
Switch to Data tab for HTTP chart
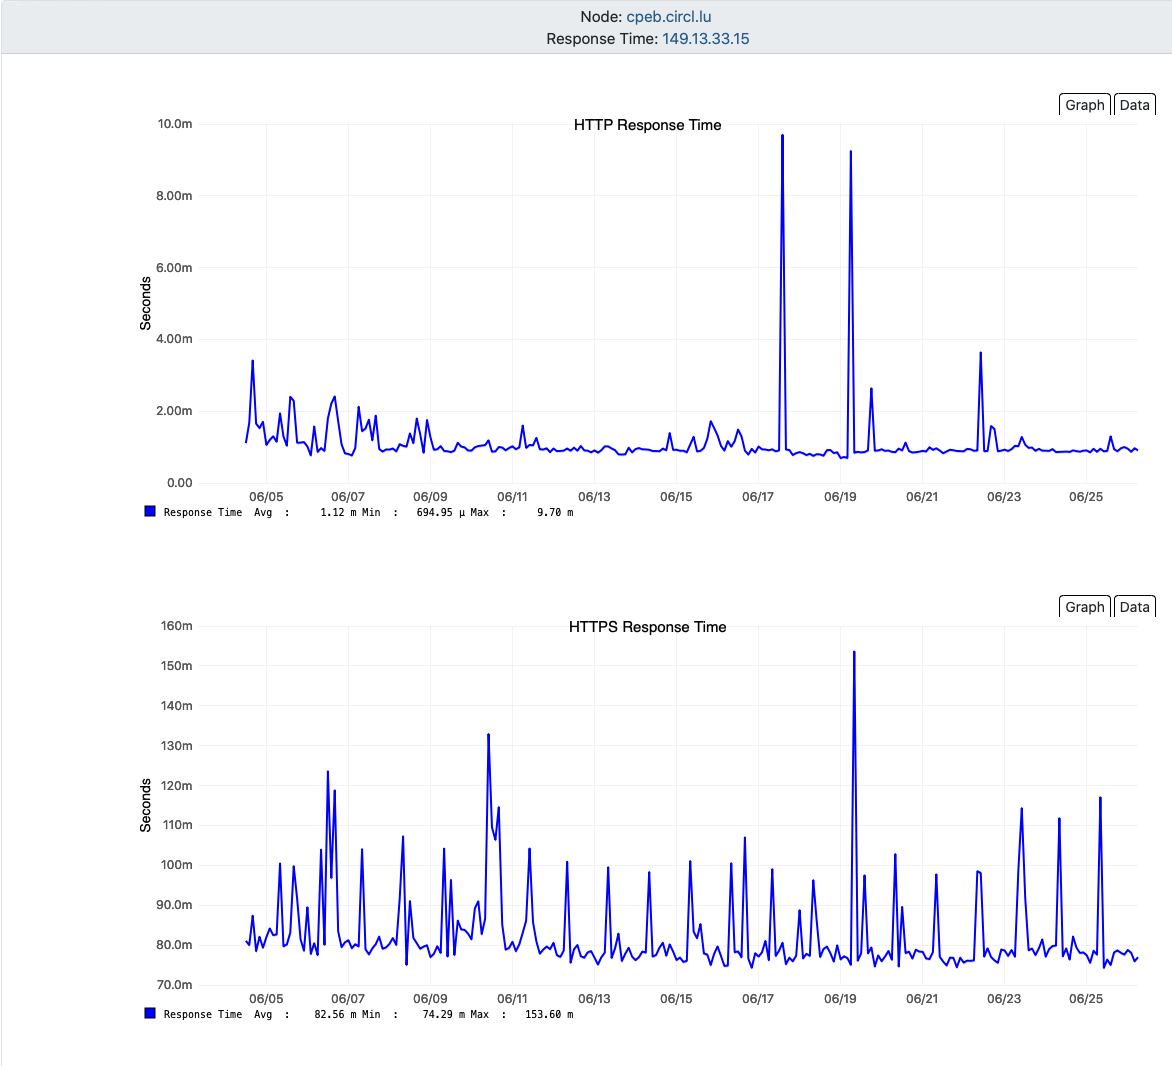tap(1134, 105)
